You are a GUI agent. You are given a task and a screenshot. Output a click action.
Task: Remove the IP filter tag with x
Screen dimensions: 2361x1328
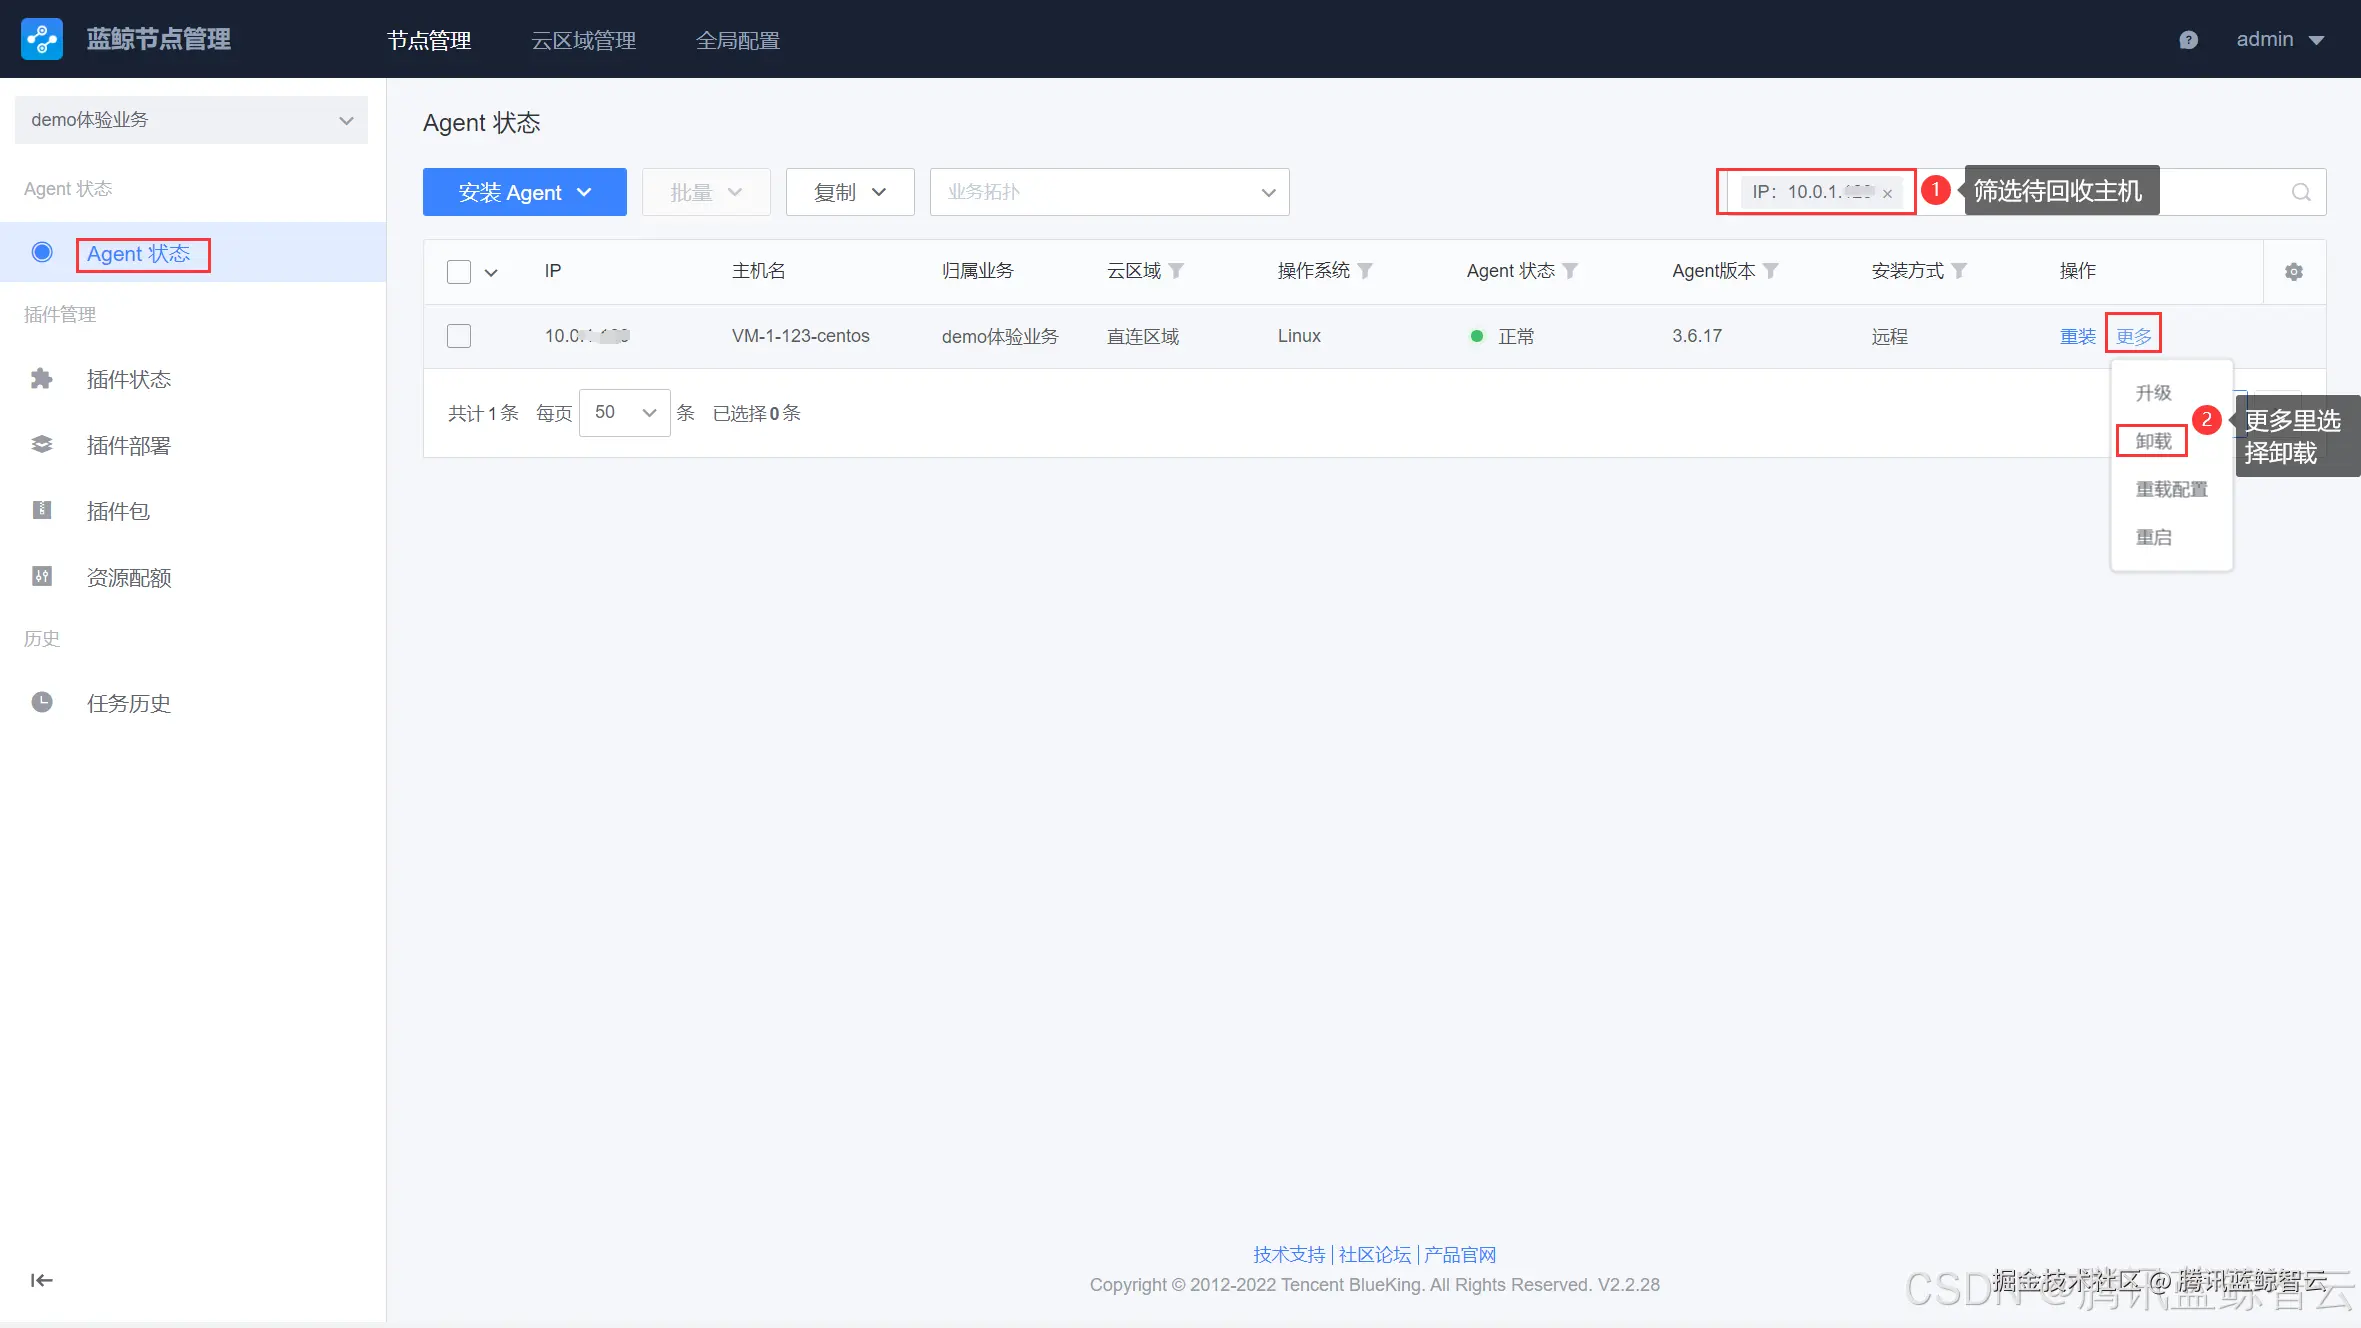point(1887,194)
